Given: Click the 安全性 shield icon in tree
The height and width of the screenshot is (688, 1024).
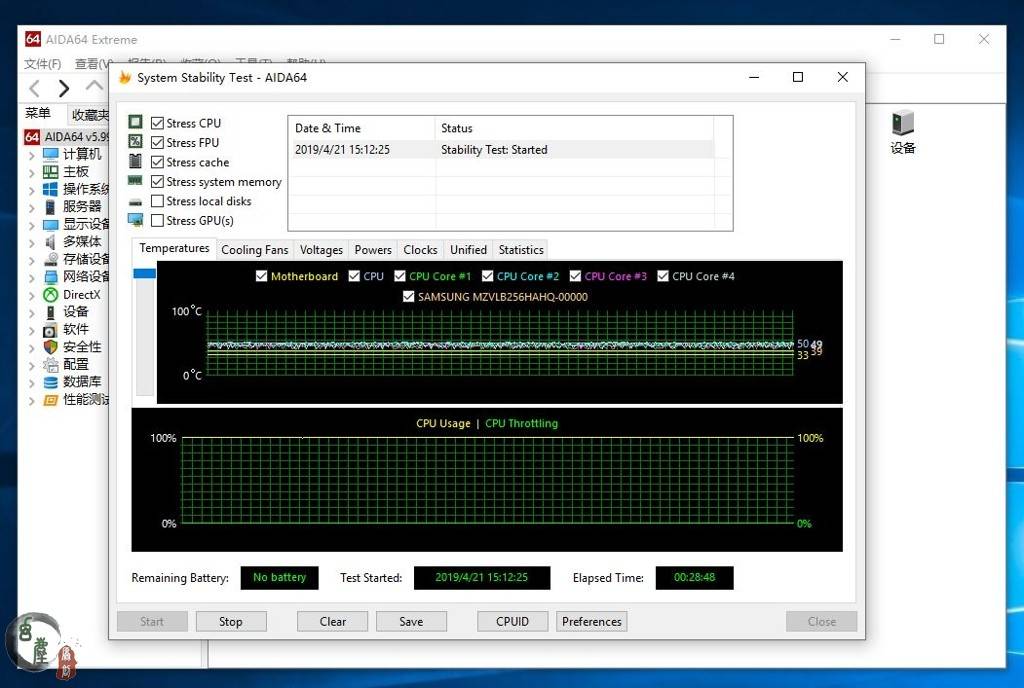Looking at the screenshot, I should [x=50, y=347].
